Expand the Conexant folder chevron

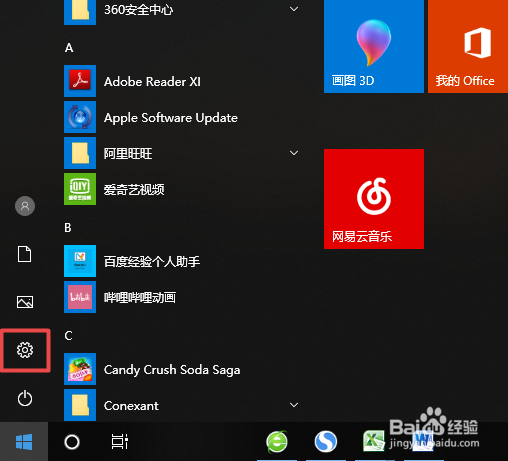[x=294, y=405]
